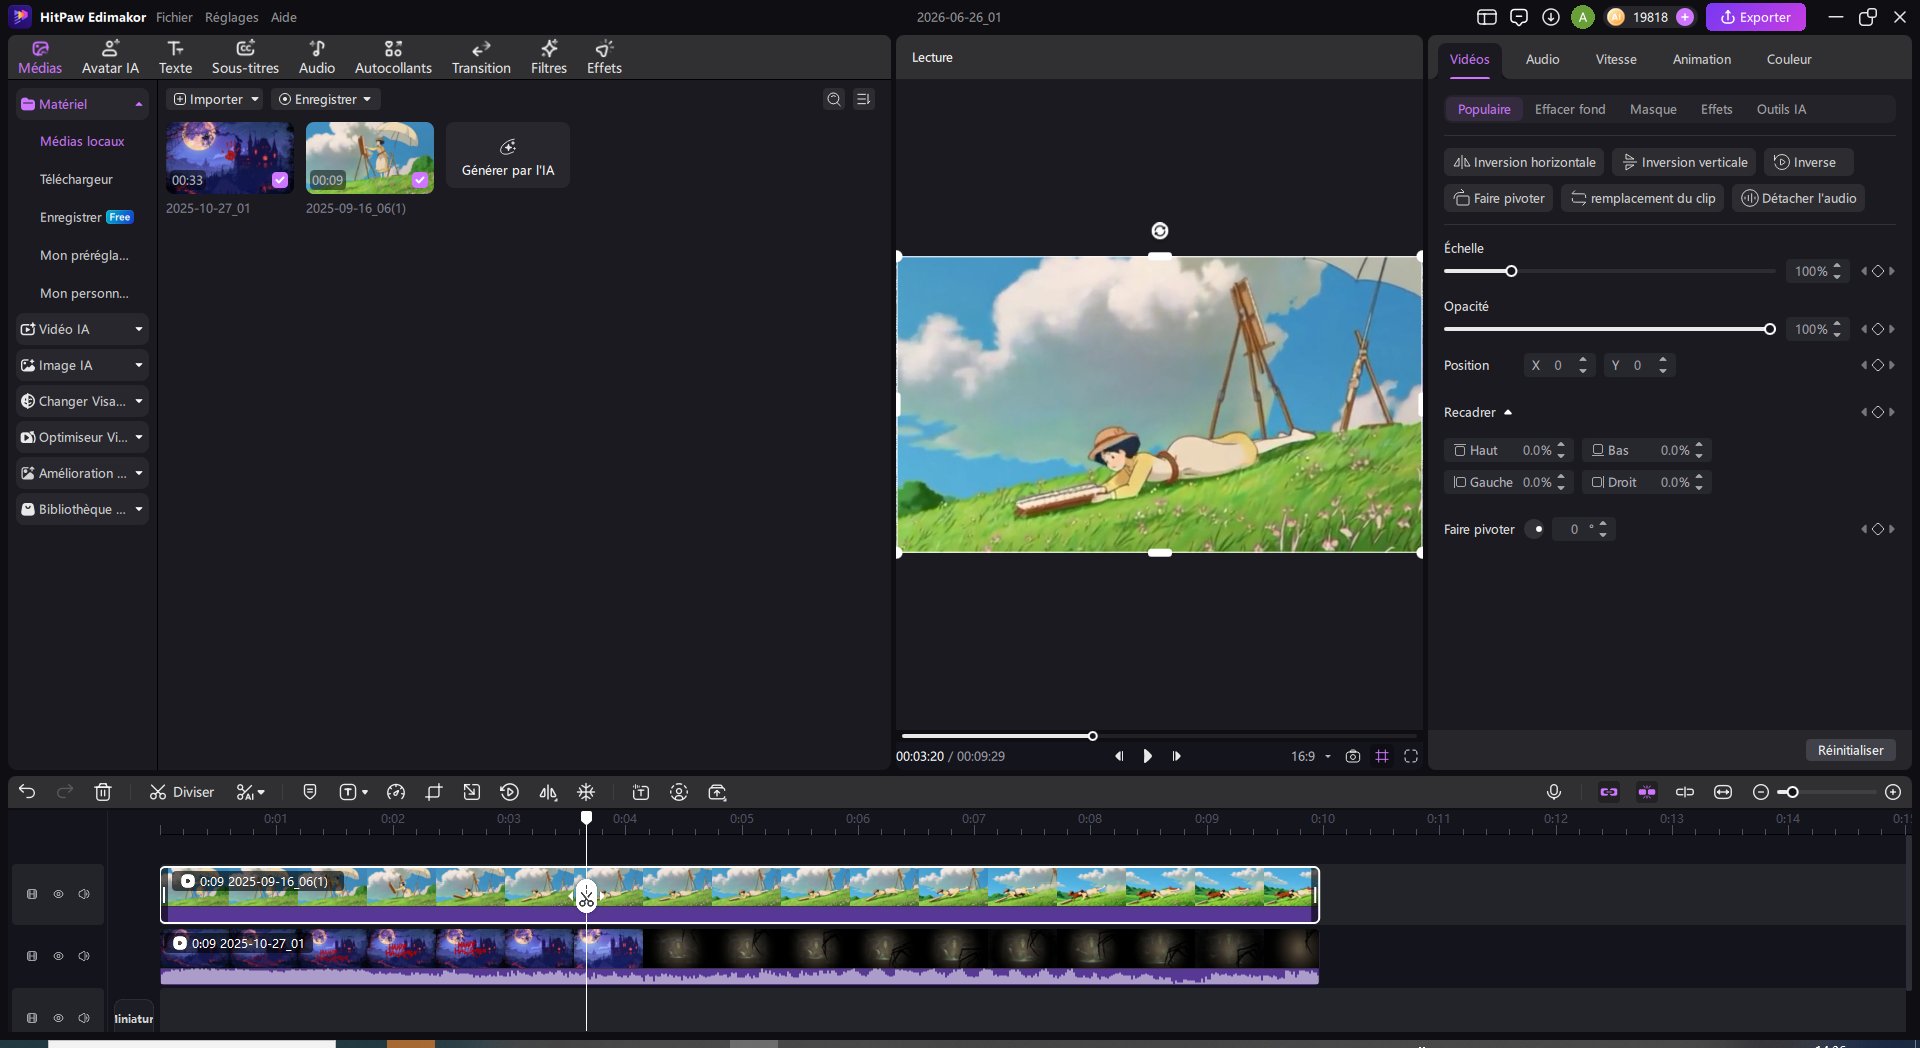Open the Autocollants panel

tap(393, 57)
